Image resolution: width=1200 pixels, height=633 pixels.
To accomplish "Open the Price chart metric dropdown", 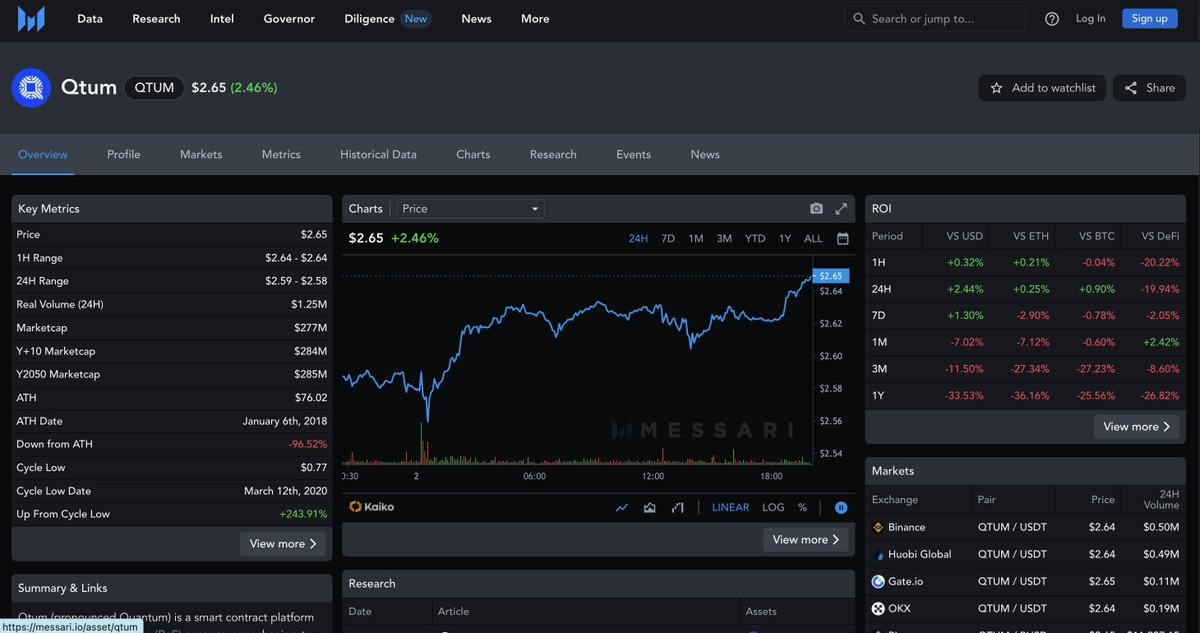I will 469,209.
